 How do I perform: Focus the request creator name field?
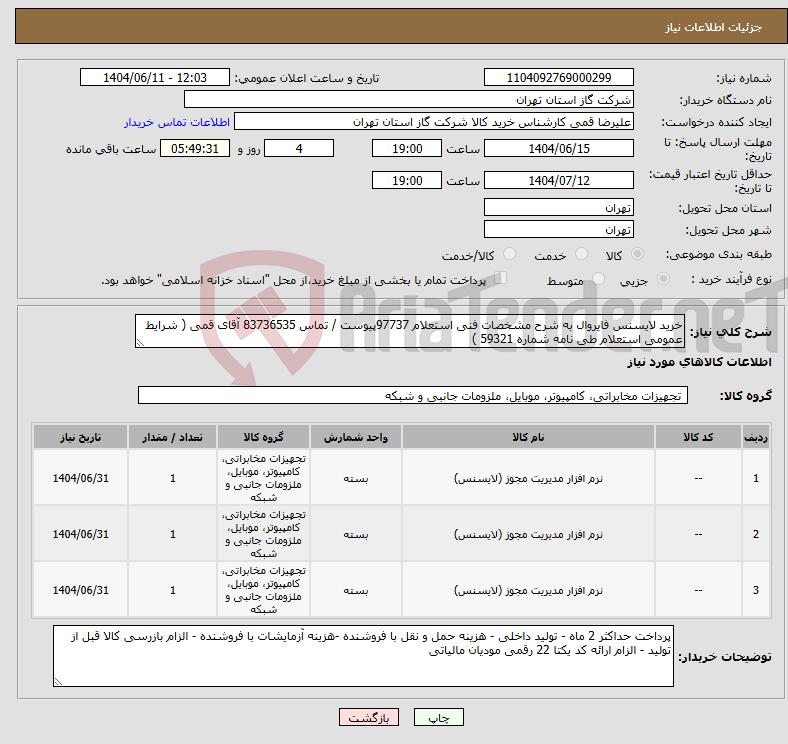click(x=433, y=121)
